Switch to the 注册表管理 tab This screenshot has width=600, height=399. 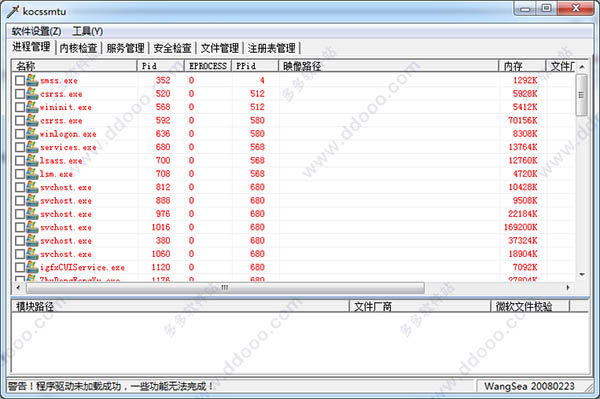272,48
